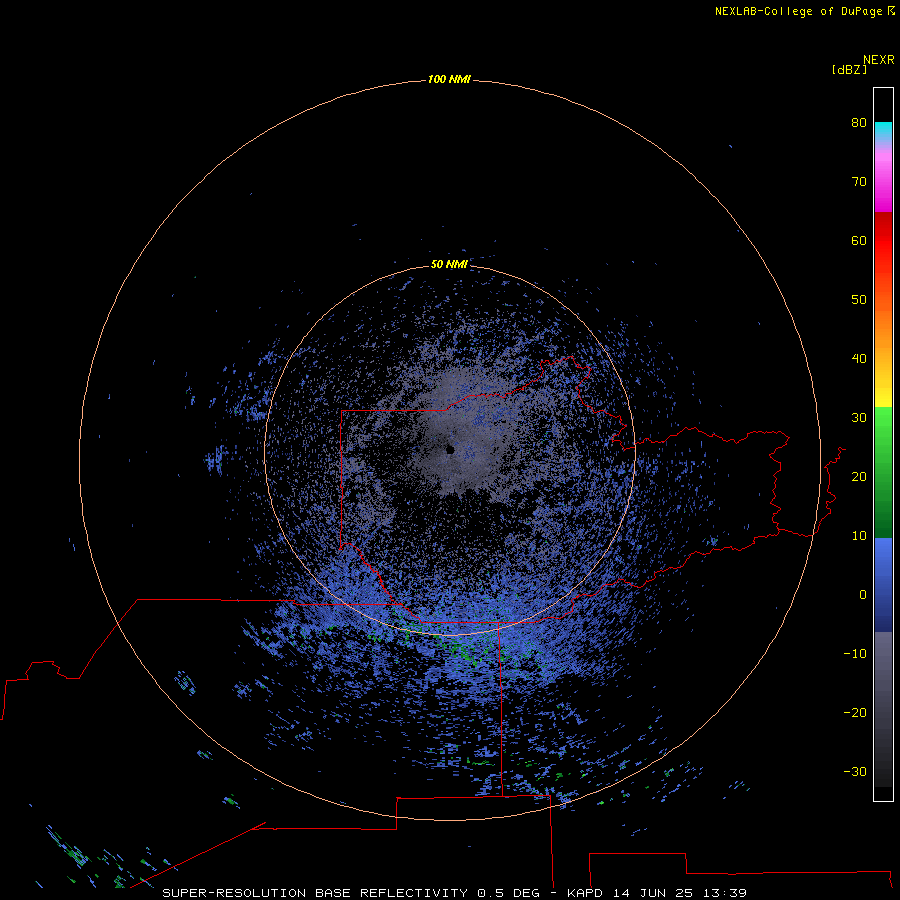Click the 100 NMI range ring label
Screen dimensions: 900x900
[449, 79]
